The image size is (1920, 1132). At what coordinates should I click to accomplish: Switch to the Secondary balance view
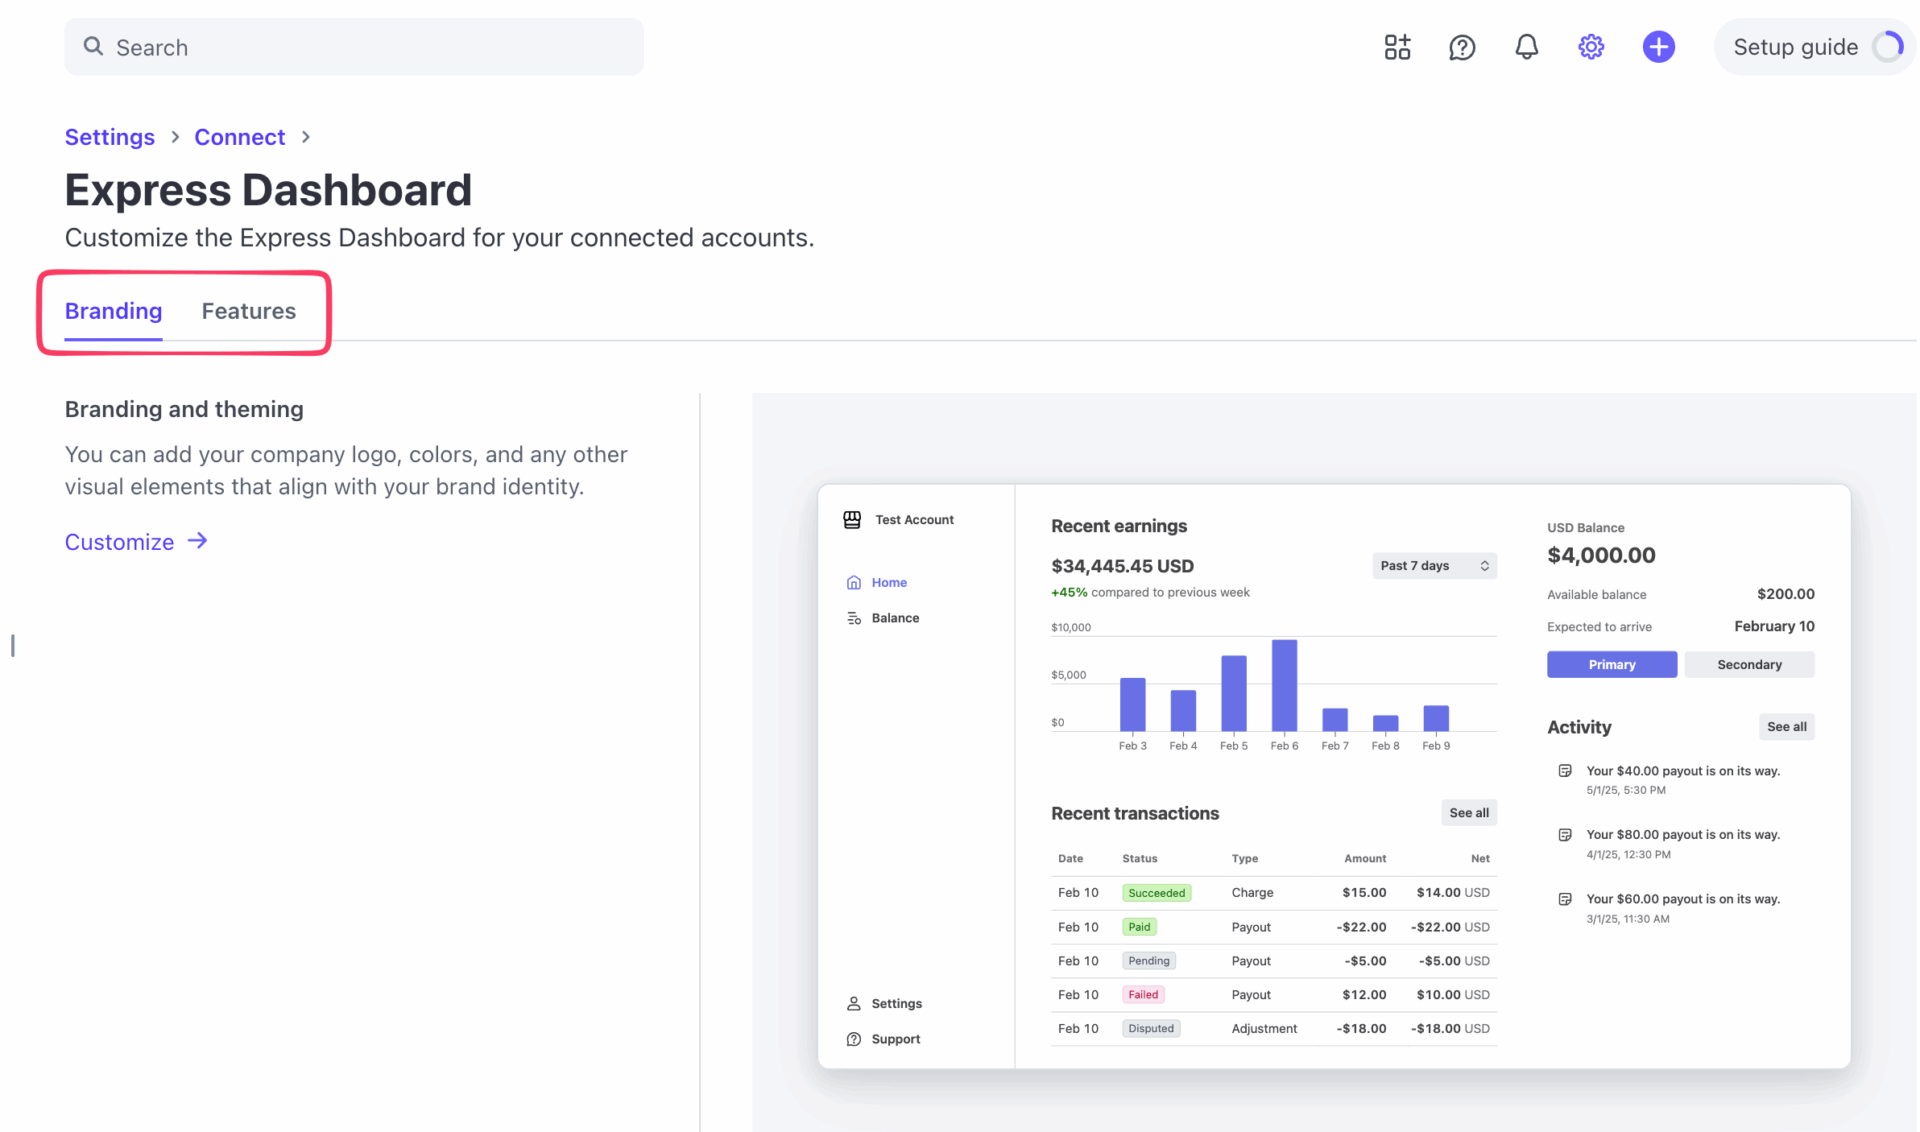(x=1749, y=664)
